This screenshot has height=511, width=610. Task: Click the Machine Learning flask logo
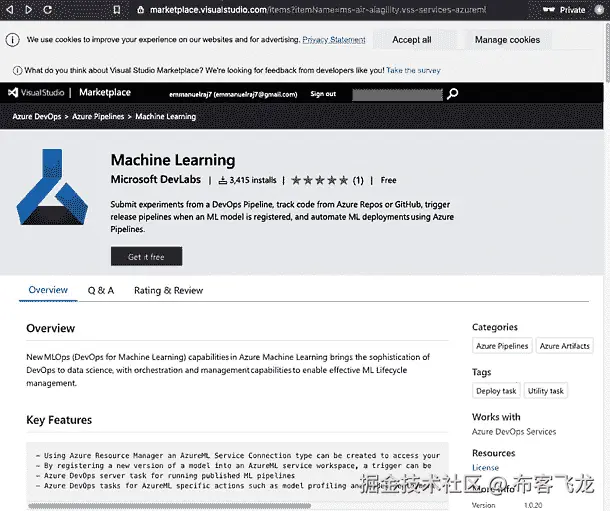pyautogui.click(x=52, y=187)
